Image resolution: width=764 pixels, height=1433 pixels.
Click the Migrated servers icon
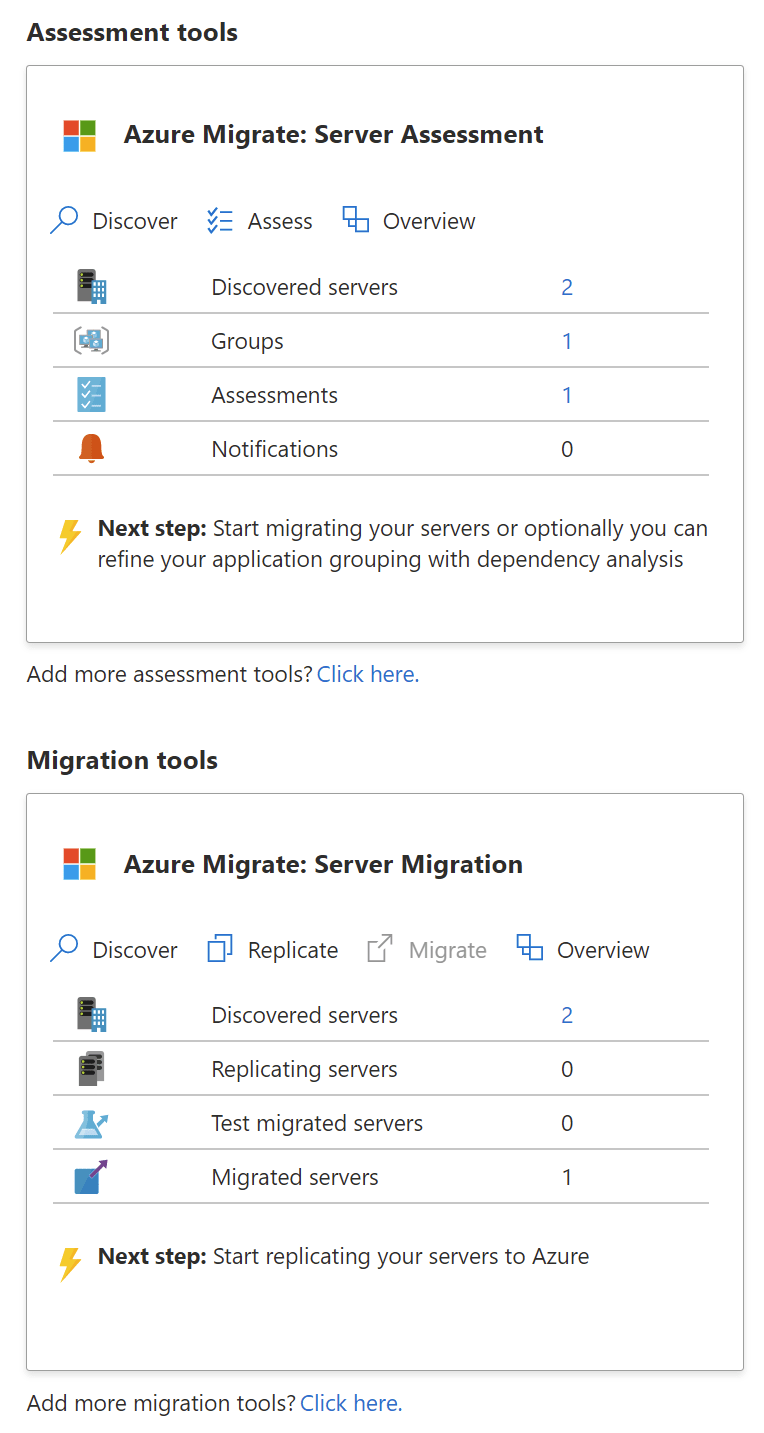91,1177
